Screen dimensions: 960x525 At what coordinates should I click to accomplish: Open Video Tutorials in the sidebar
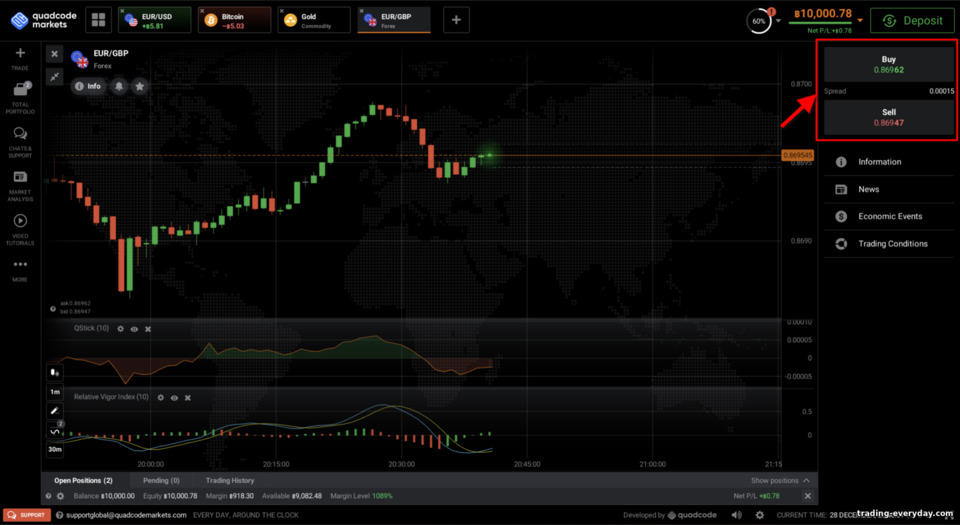pyautogui.click(x=20, y=230)
